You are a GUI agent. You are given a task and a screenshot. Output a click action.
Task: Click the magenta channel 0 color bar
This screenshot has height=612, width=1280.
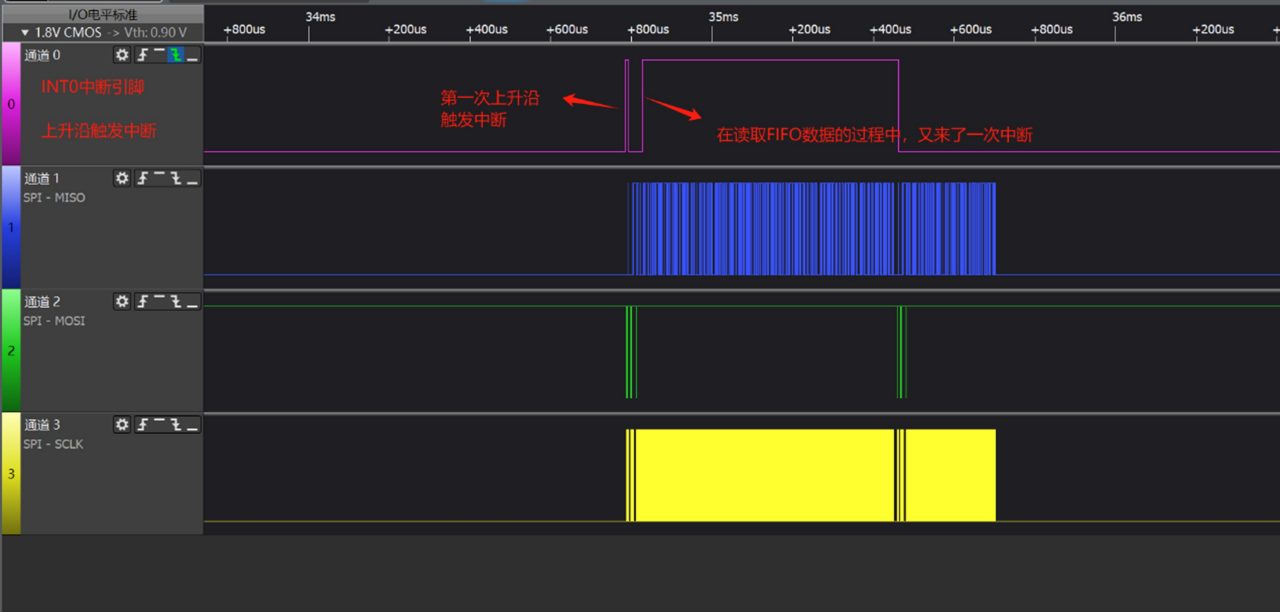[x=10, y=104]
